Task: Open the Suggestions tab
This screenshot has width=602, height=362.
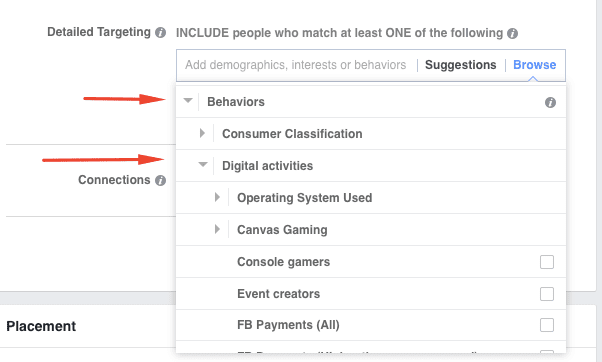Action: pyautogui.click(x=460, y=65)
